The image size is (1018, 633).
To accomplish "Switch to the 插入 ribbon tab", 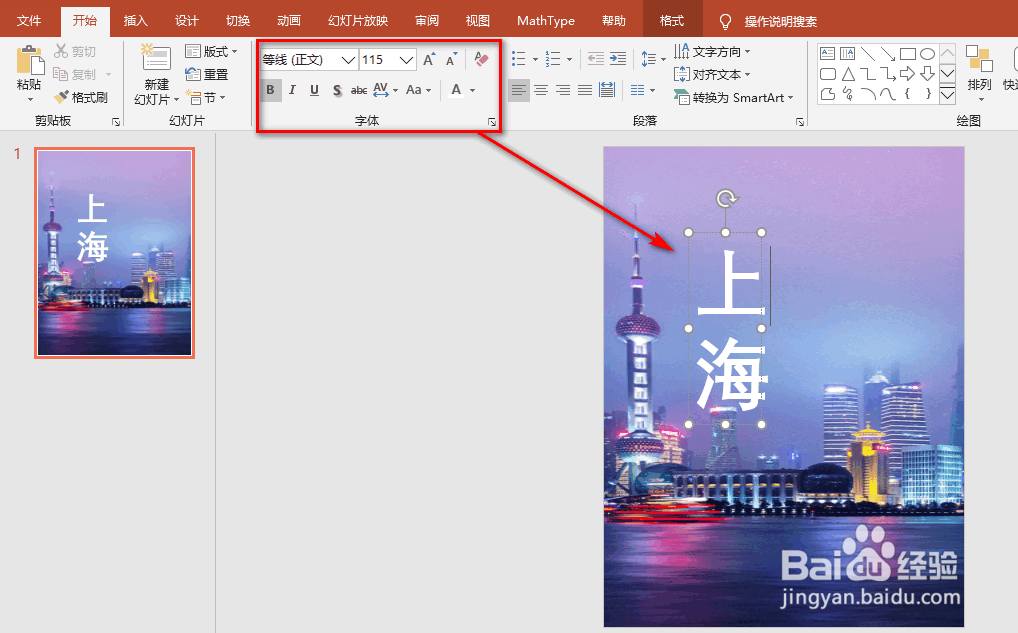I will click(135, 19).
